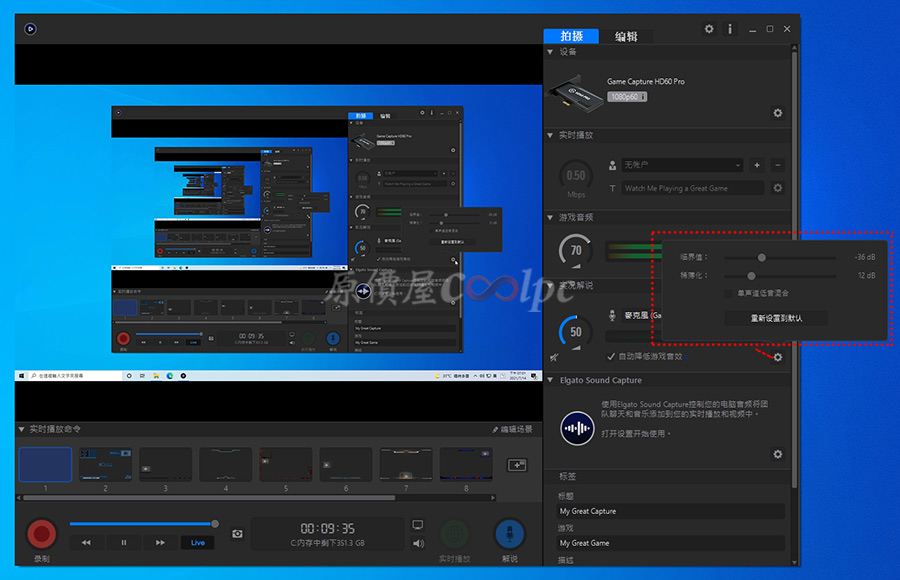Image resolution: width=900 pixels, height=580 pixels.
Task: Click the game audio 70 volume dial
Action: coord(576,250)
